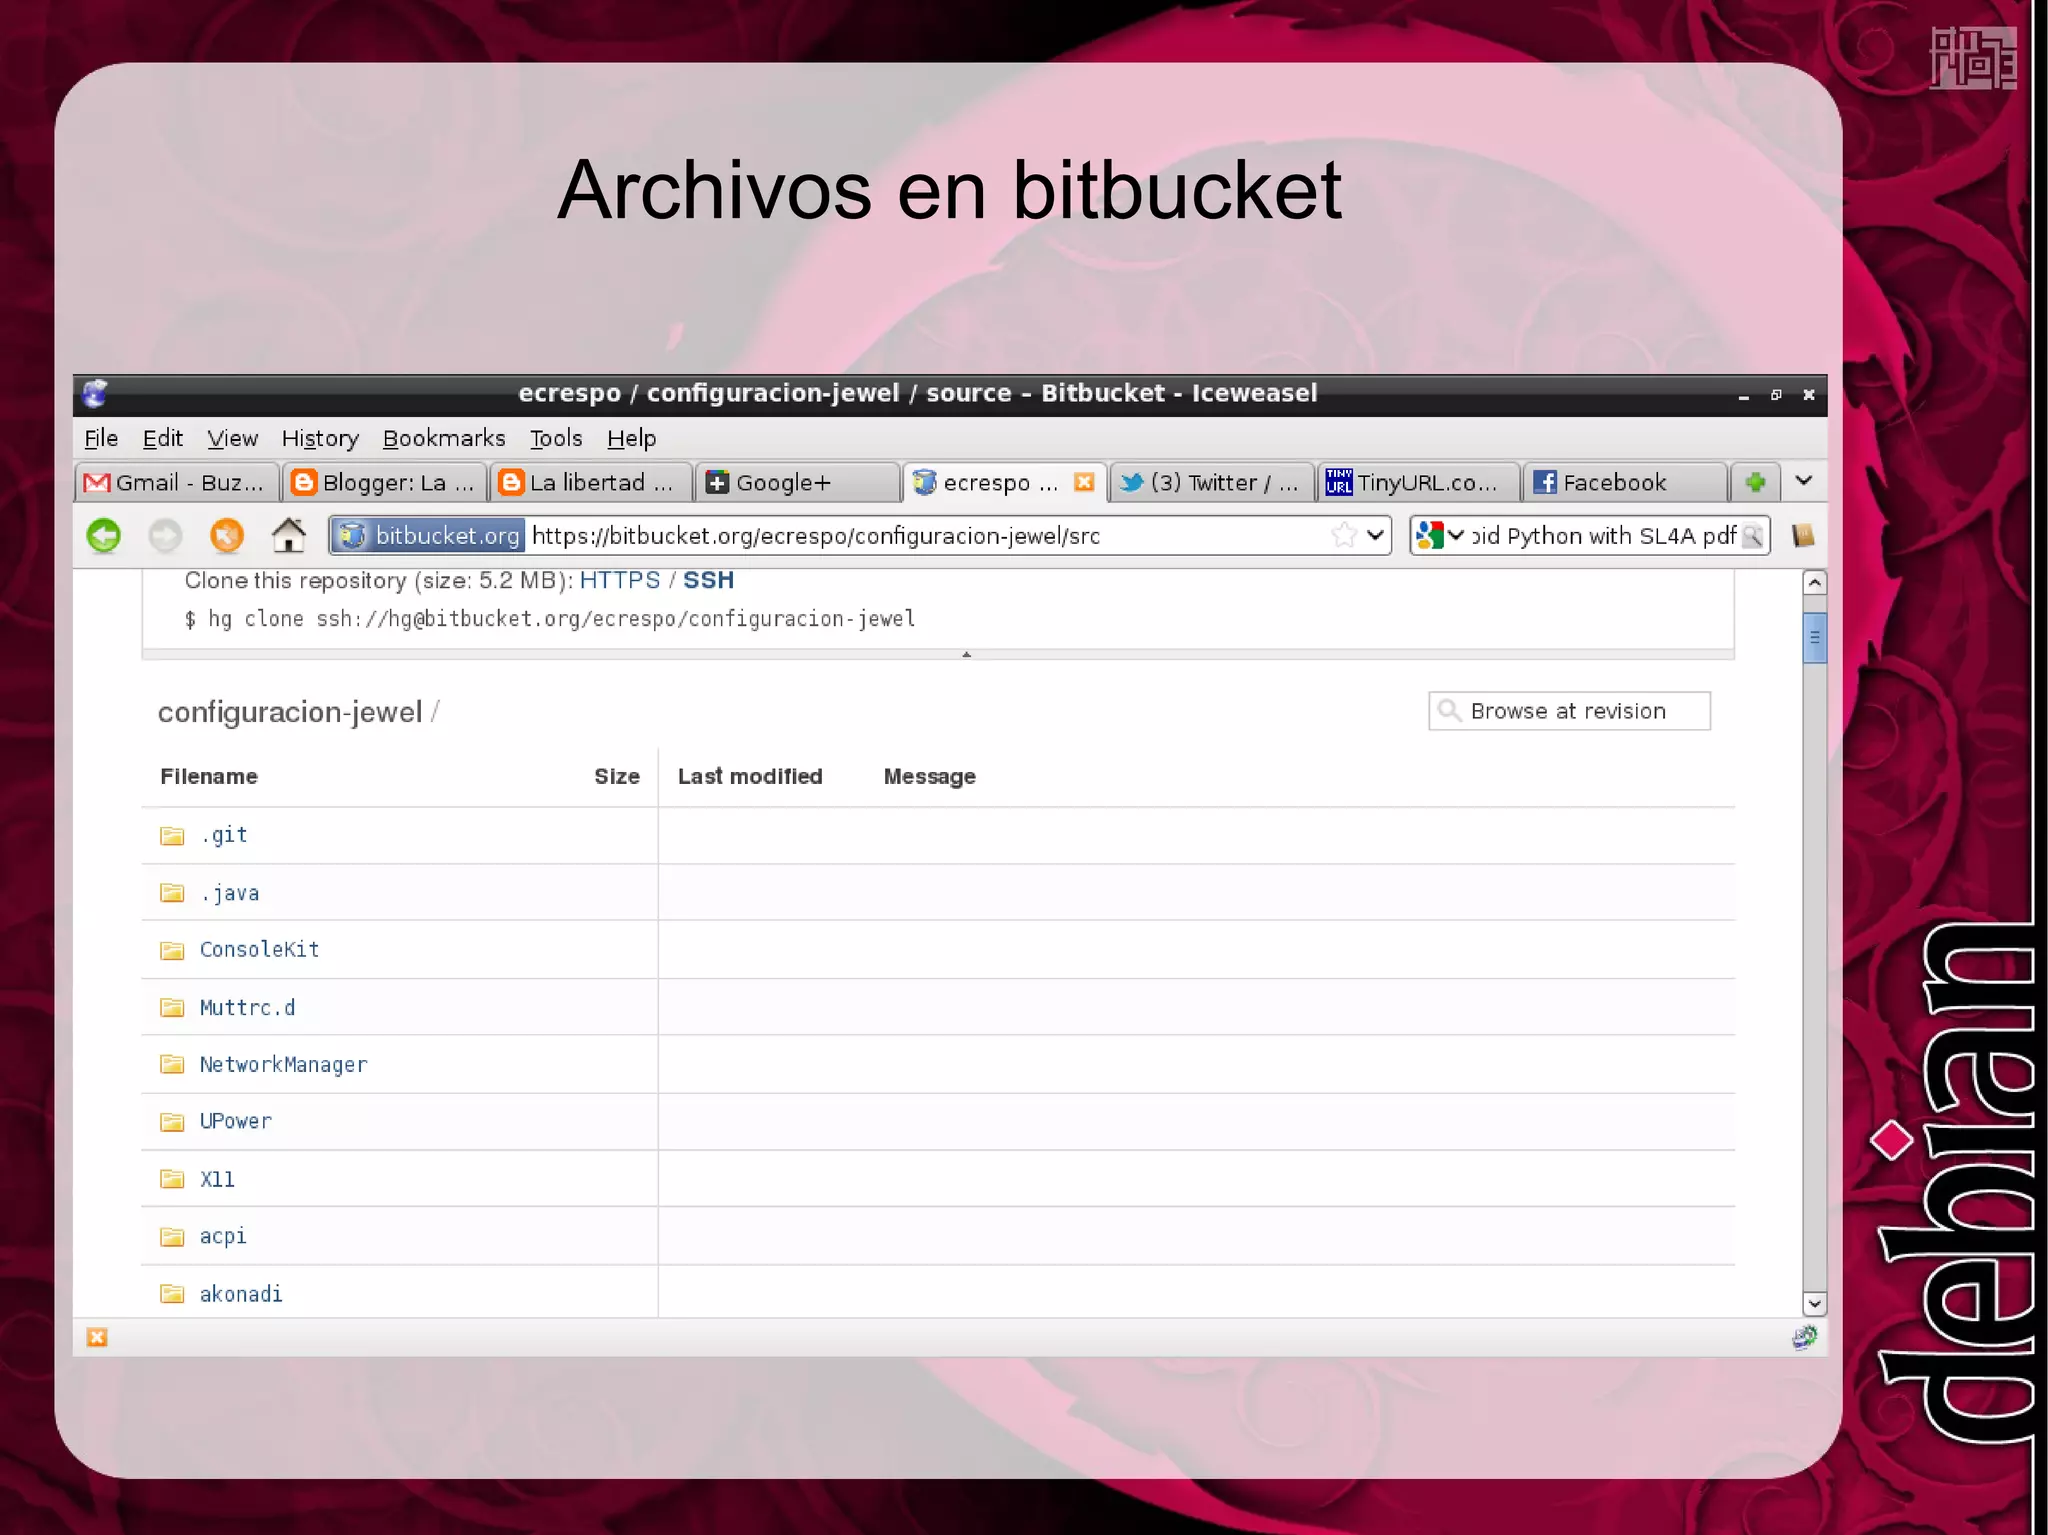Image resolution: width=2048 pixels, height=1535 pixels.
Task: Click the orange Stop/Reload button
Action: tap(227, 536)
